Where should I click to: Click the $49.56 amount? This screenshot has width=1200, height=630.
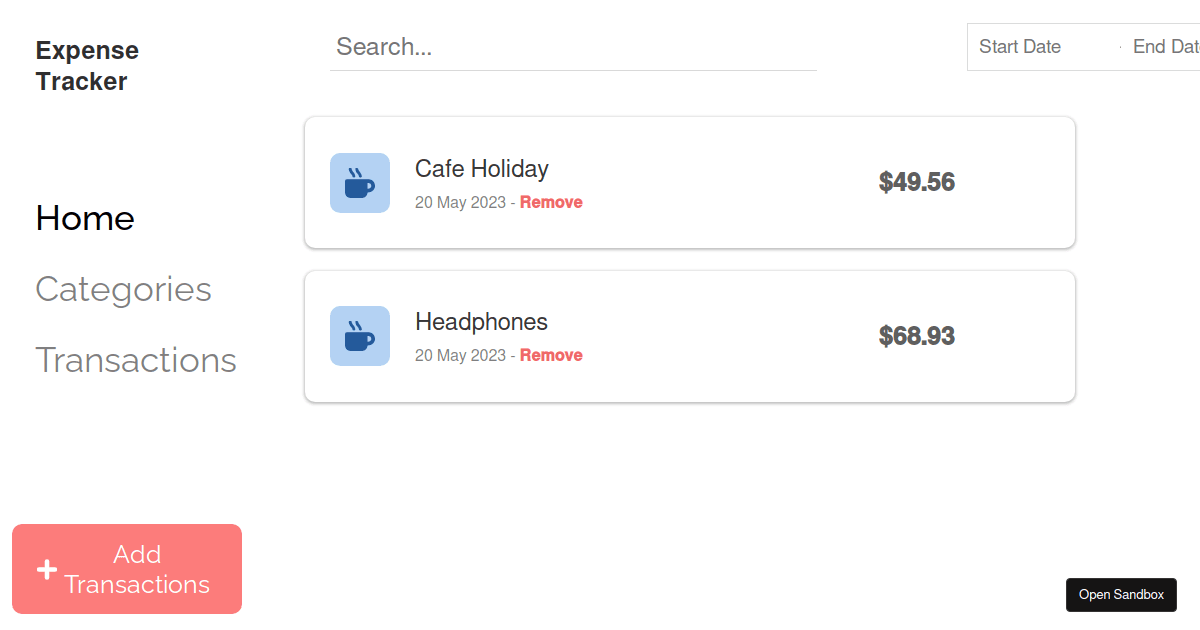(916, 182)
